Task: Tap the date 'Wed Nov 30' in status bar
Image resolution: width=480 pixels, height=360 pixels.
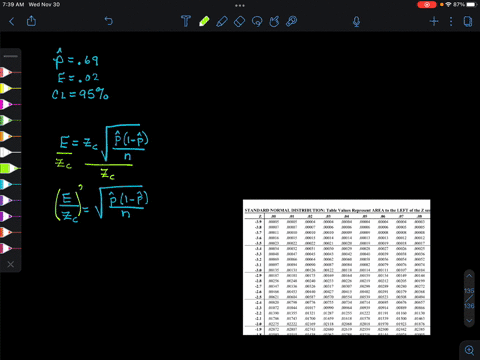Action: [x=44, y=5]
